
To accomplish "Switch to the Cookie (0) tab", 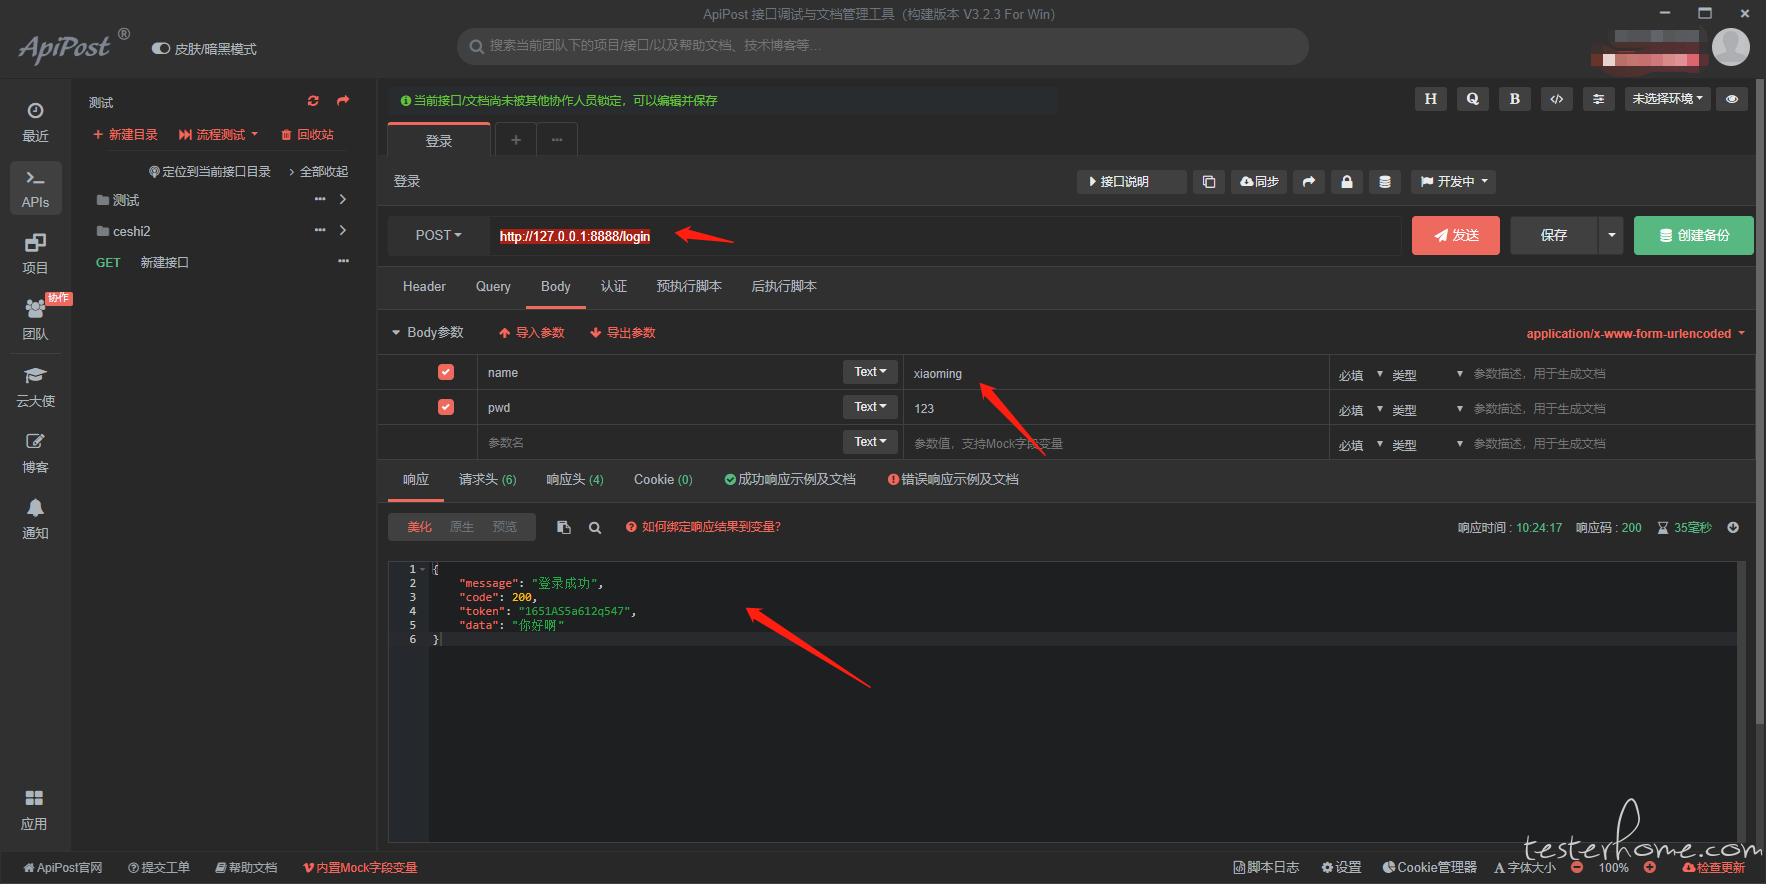I will 663,479.
